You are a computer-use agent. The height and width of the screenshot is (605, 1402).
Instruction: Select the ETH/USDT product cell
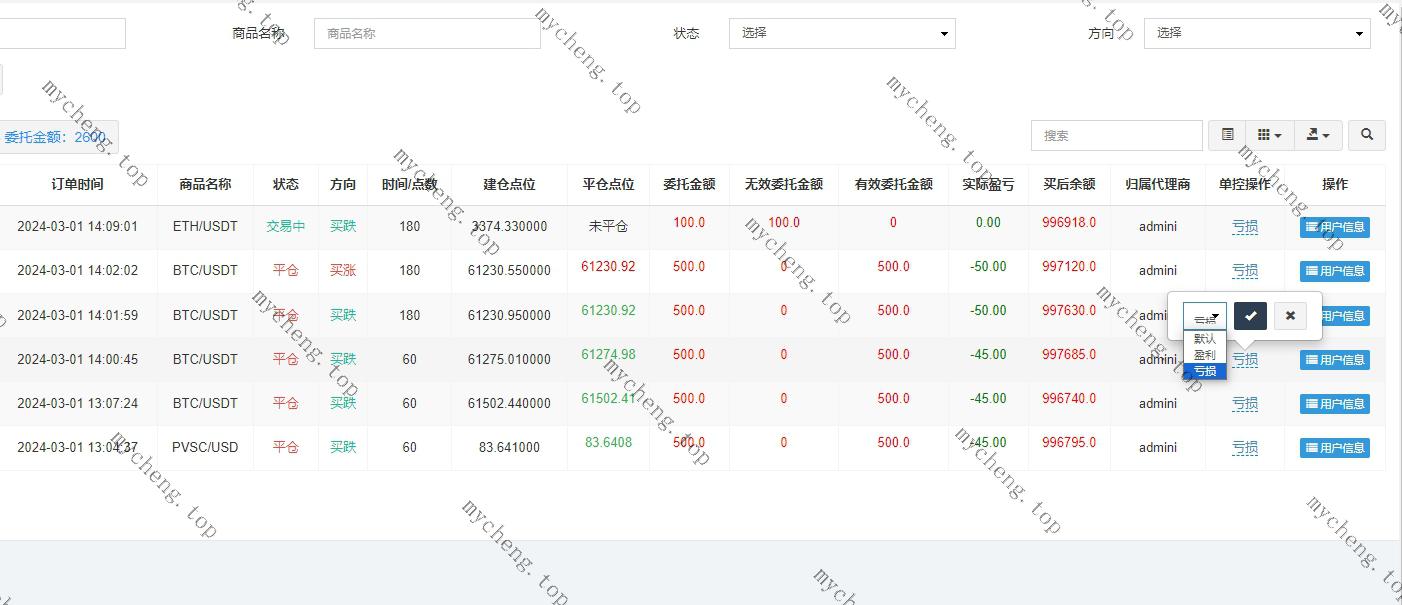point(205,227)
